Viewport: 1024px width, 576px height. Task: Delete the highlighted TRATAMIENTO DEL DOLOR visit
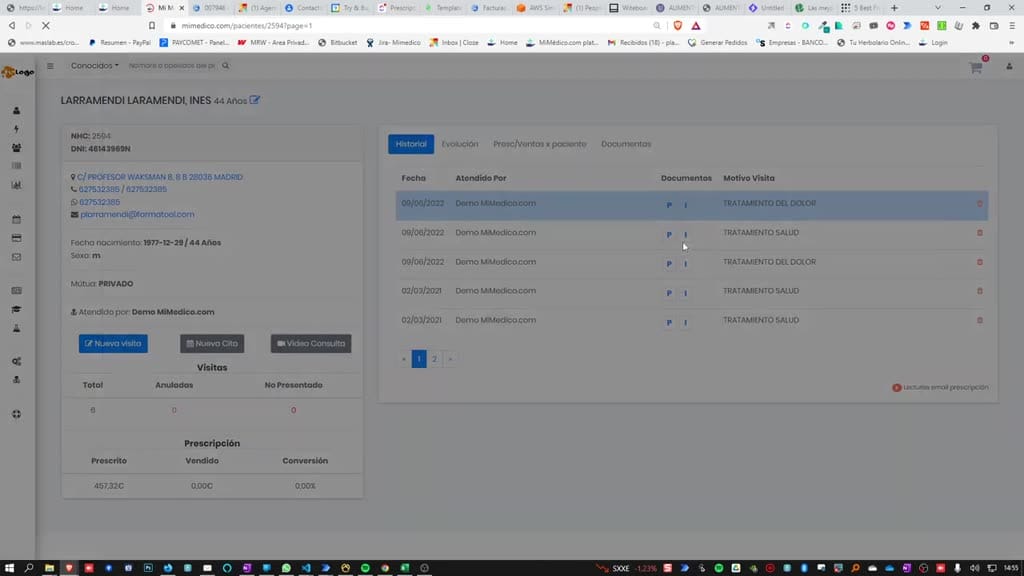[x=980, y=204]
